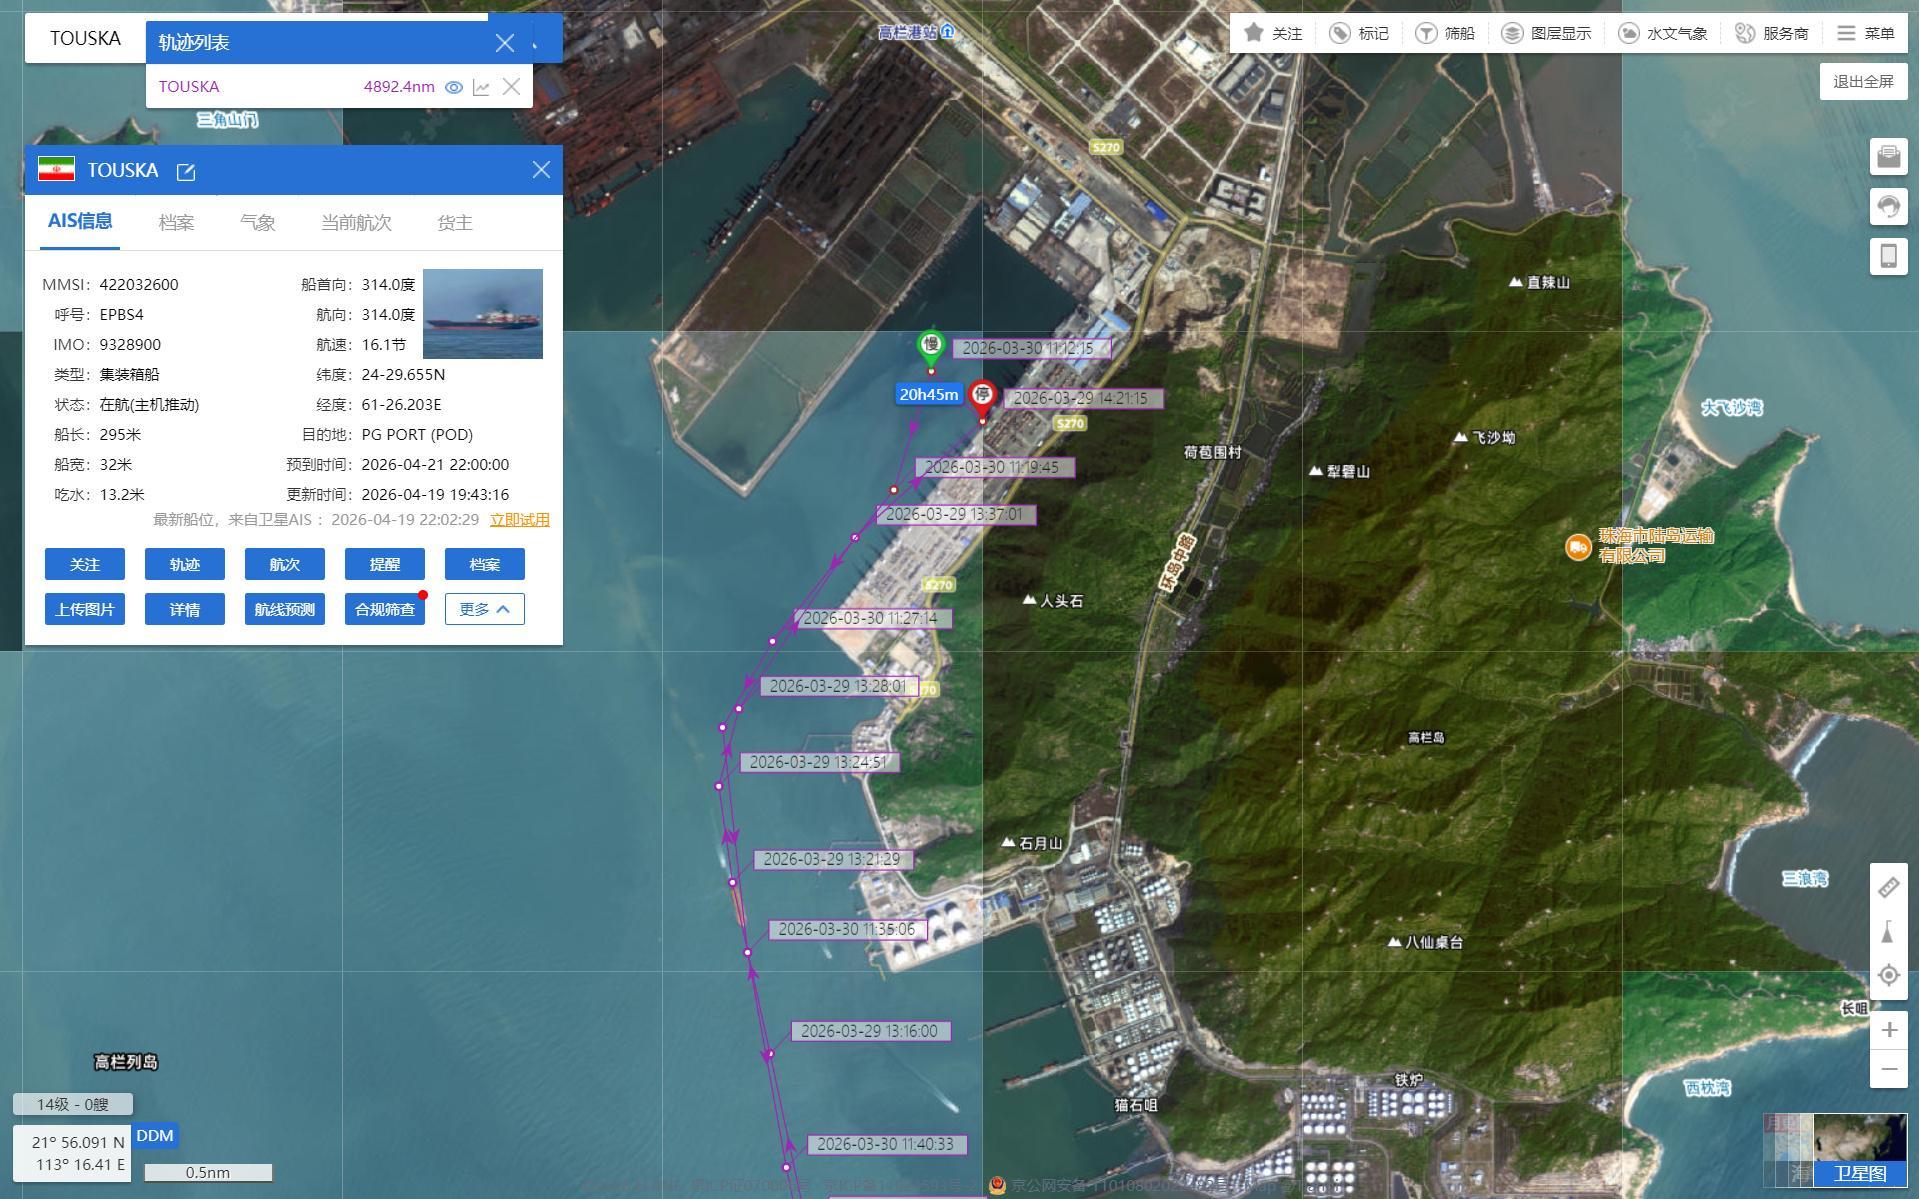Click 退出全屏 button
This screenshot has height=1199, width=1919.
1863,81
